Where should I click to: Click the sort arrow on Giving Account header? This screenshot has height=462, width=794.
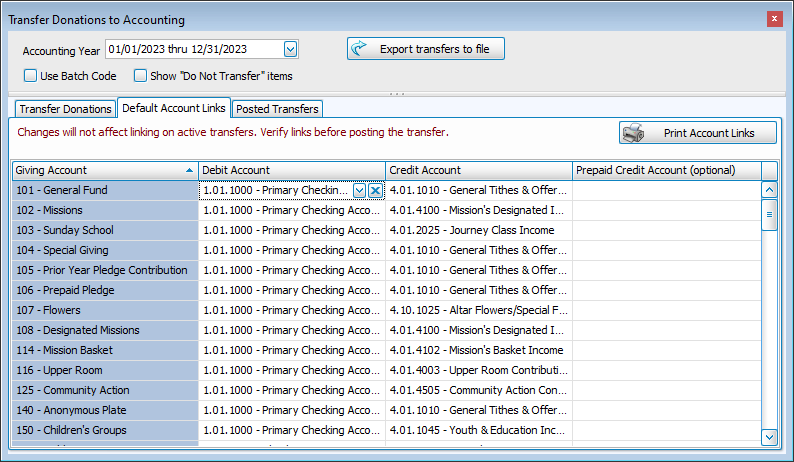[190, 171]
